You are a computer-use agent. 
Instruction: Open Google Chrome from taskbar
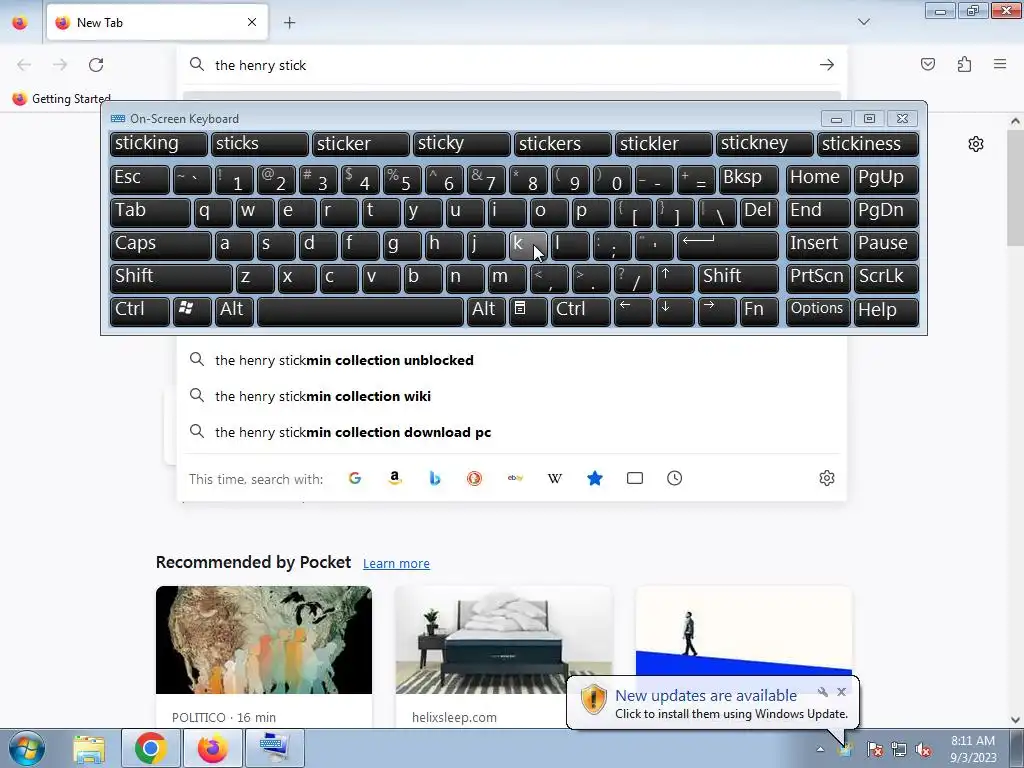point(150,748)
